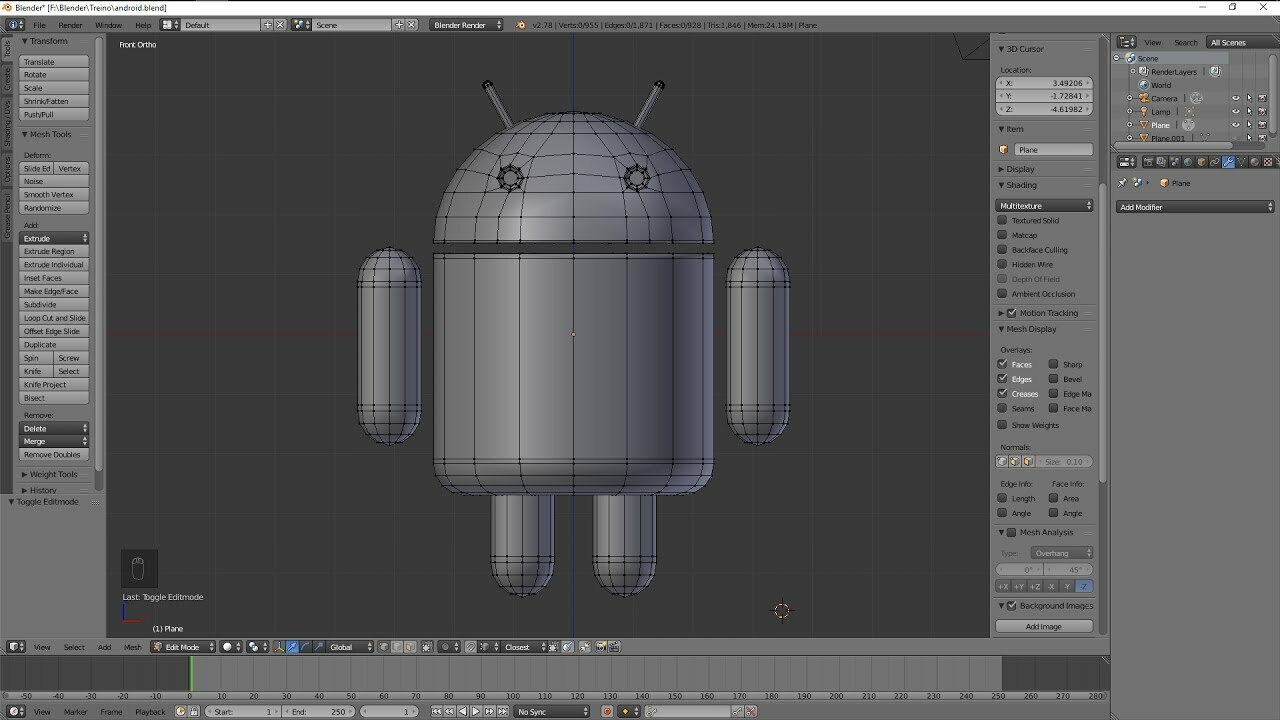This screenshot has width=1280, height=720.
Task: Click the snap magnet icon
Action: 471,647
